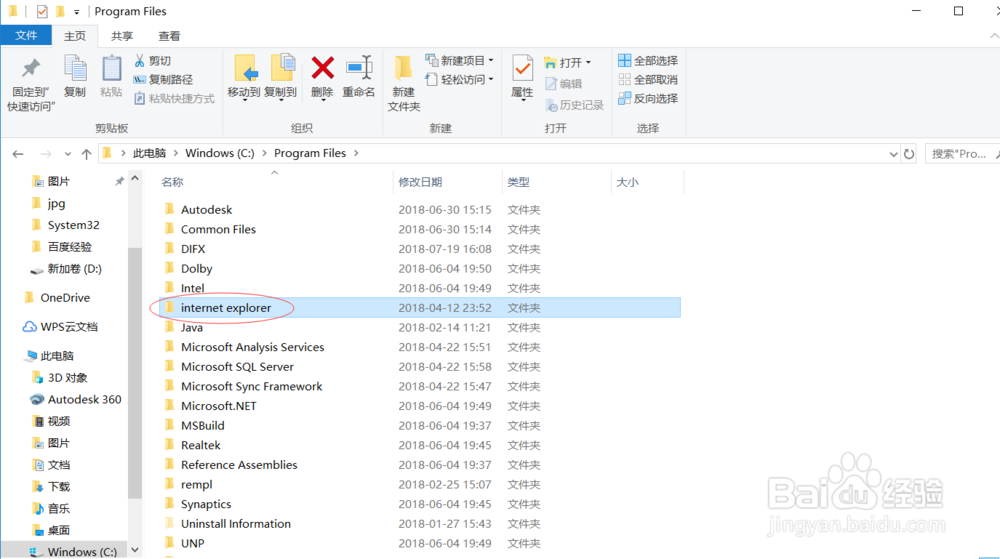Select the Reference Assemblies folder

coord(420,465)
